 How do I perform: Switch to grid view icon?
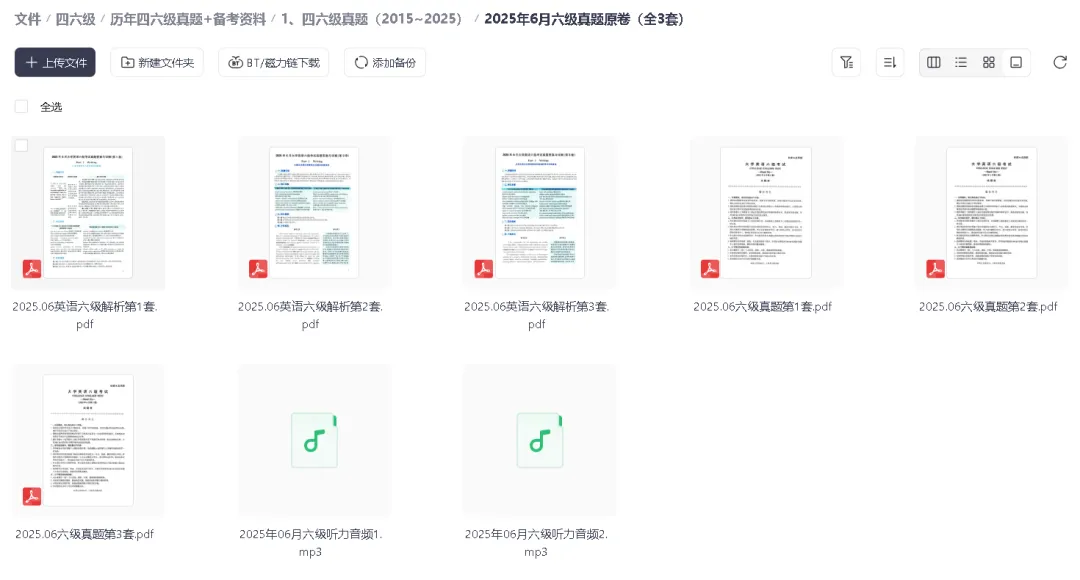[x=988, y=62]
